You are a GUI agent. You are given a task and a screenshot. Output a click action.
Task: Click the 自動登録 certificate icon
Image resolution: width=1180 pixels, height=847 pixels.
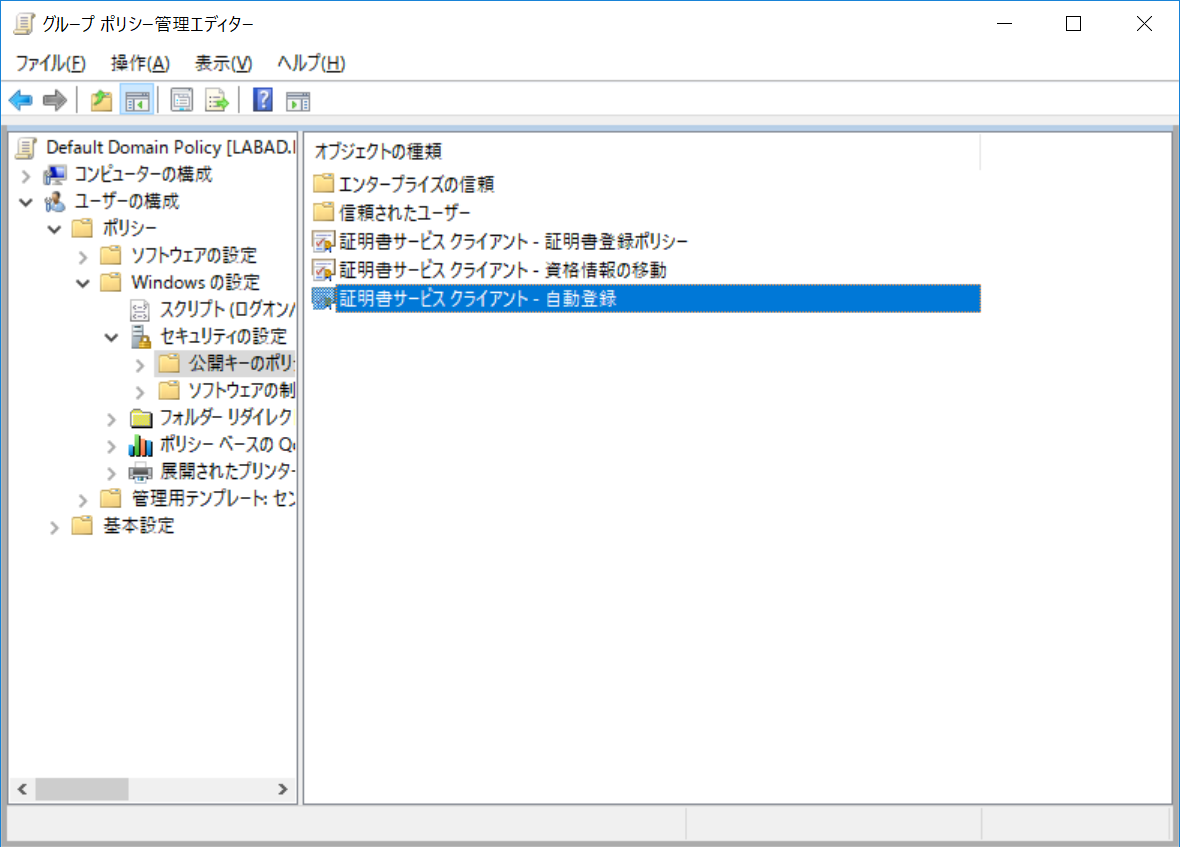click(x=323, y=299)
